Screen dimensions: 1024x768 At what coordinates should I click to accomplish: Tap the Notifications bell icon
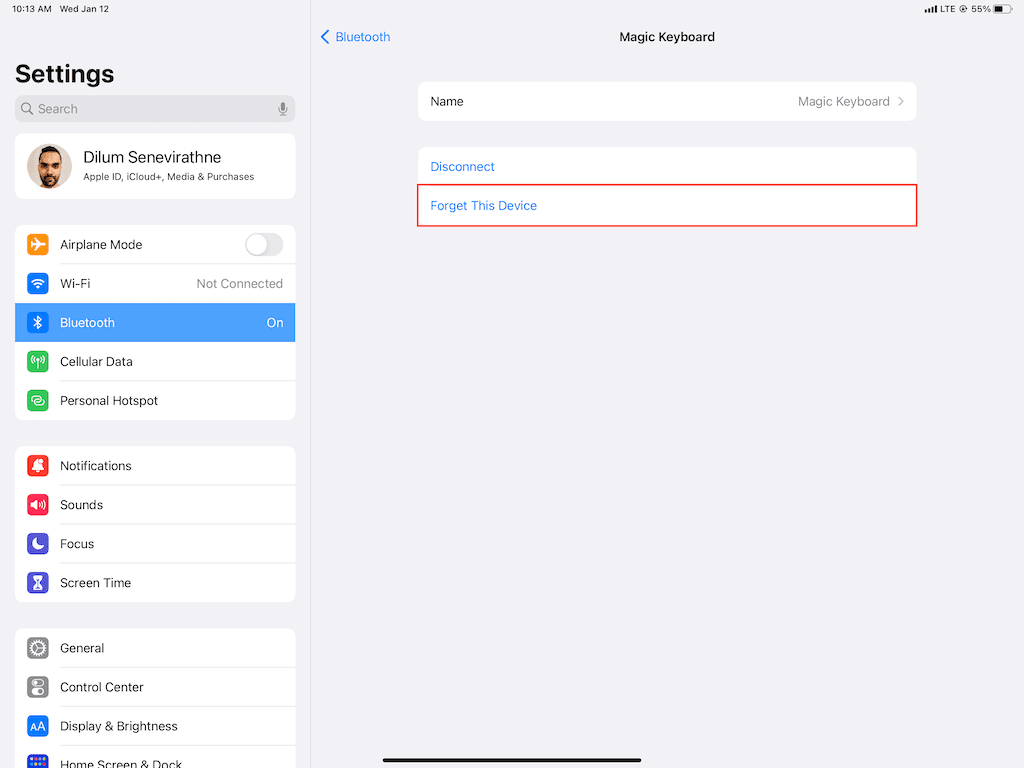[x=38, y=466]
